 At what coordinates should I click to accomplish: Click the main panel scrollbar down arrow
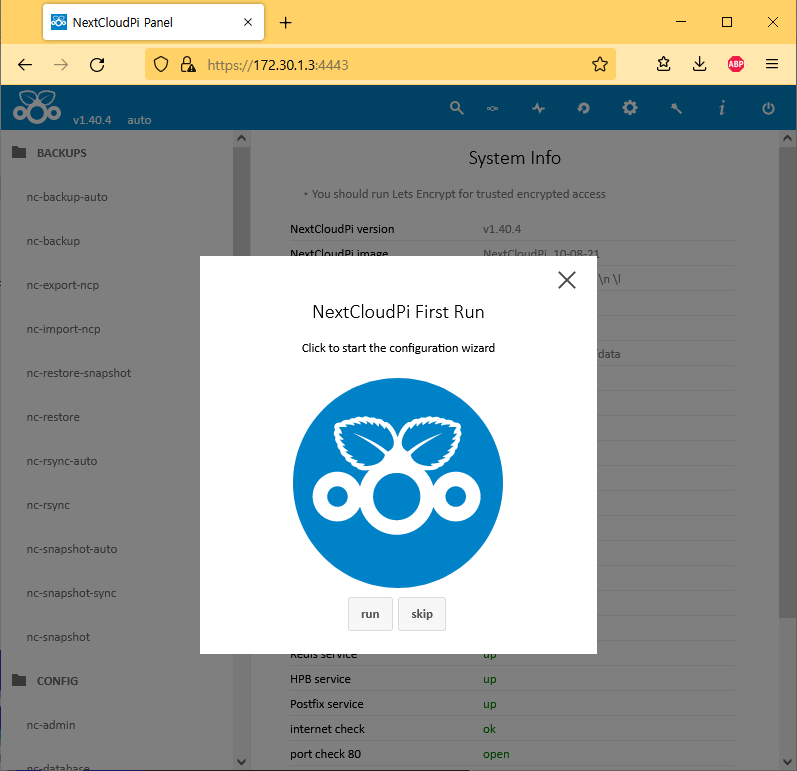[x=787, y=761]
